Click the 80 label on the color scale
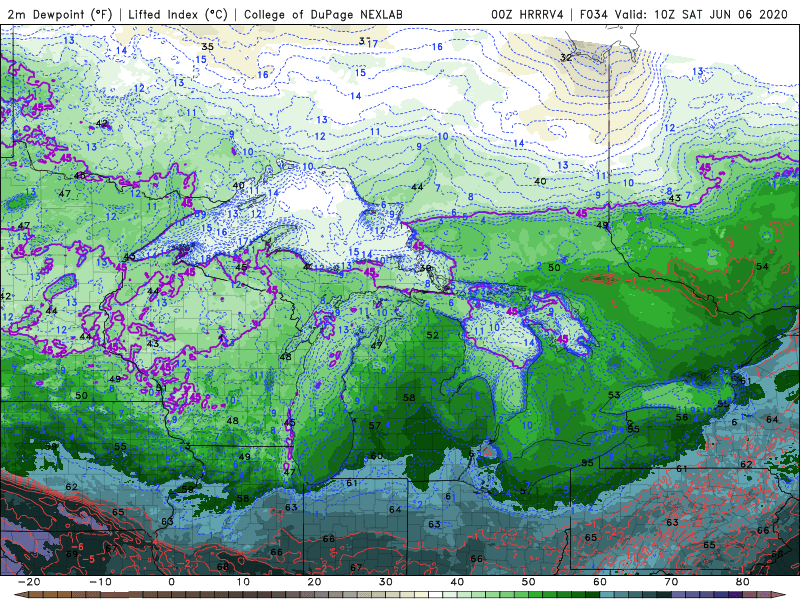 (743, 582)
